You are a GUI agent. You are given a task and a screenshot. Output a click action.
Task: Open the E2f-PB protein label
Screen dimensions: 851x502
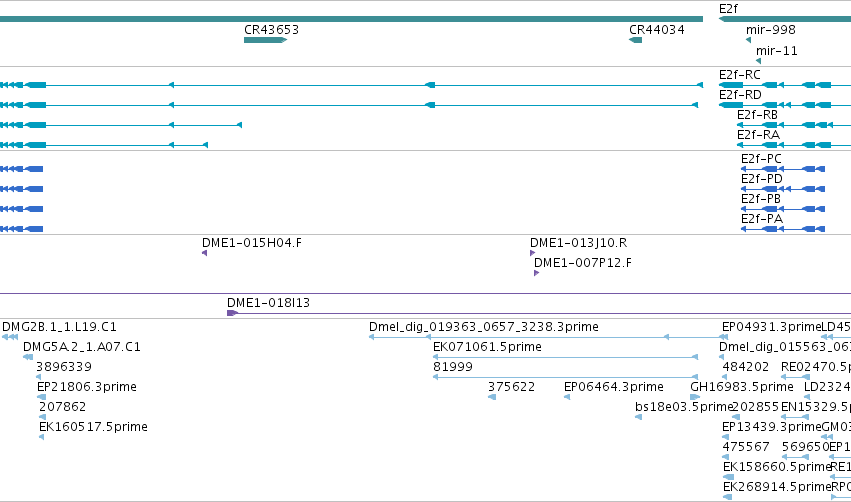[761, 199]
